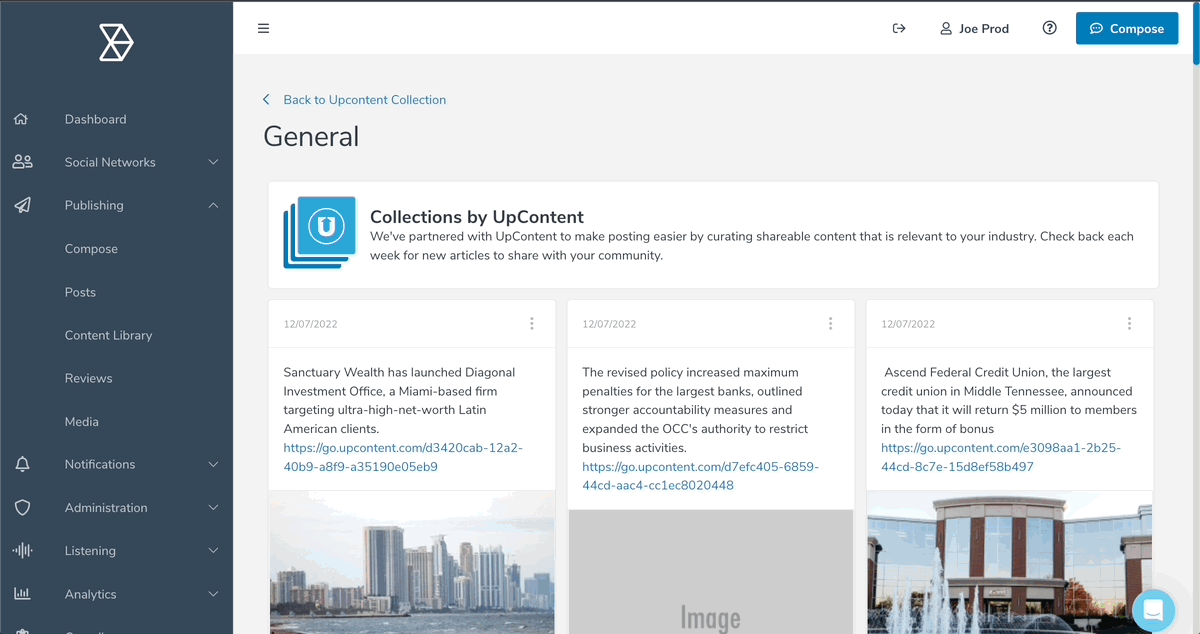
Task: Open the chat support bubble
Action: click(1153, 609)
